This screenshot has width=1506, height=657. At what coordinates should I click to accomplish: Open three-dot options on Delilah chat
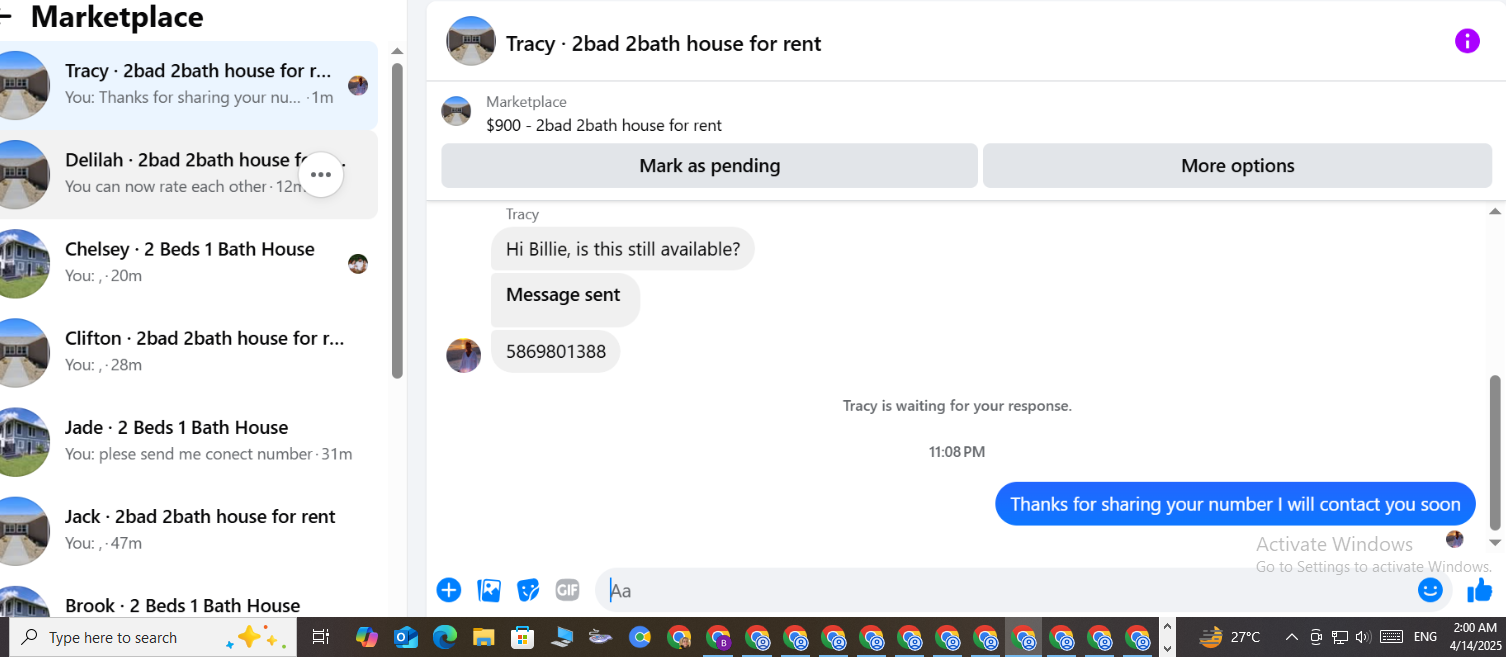pos(321,175)
